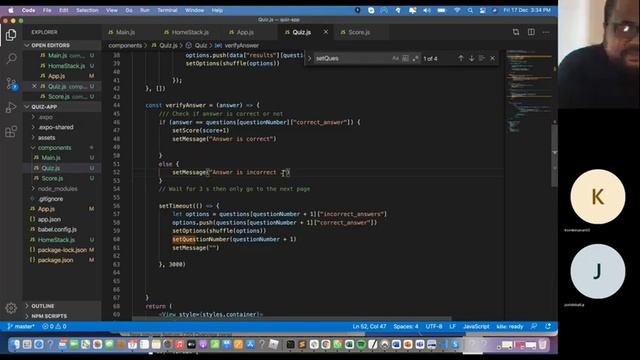Expand the Outline section
640x360 pixels.
tap(62, 306)
